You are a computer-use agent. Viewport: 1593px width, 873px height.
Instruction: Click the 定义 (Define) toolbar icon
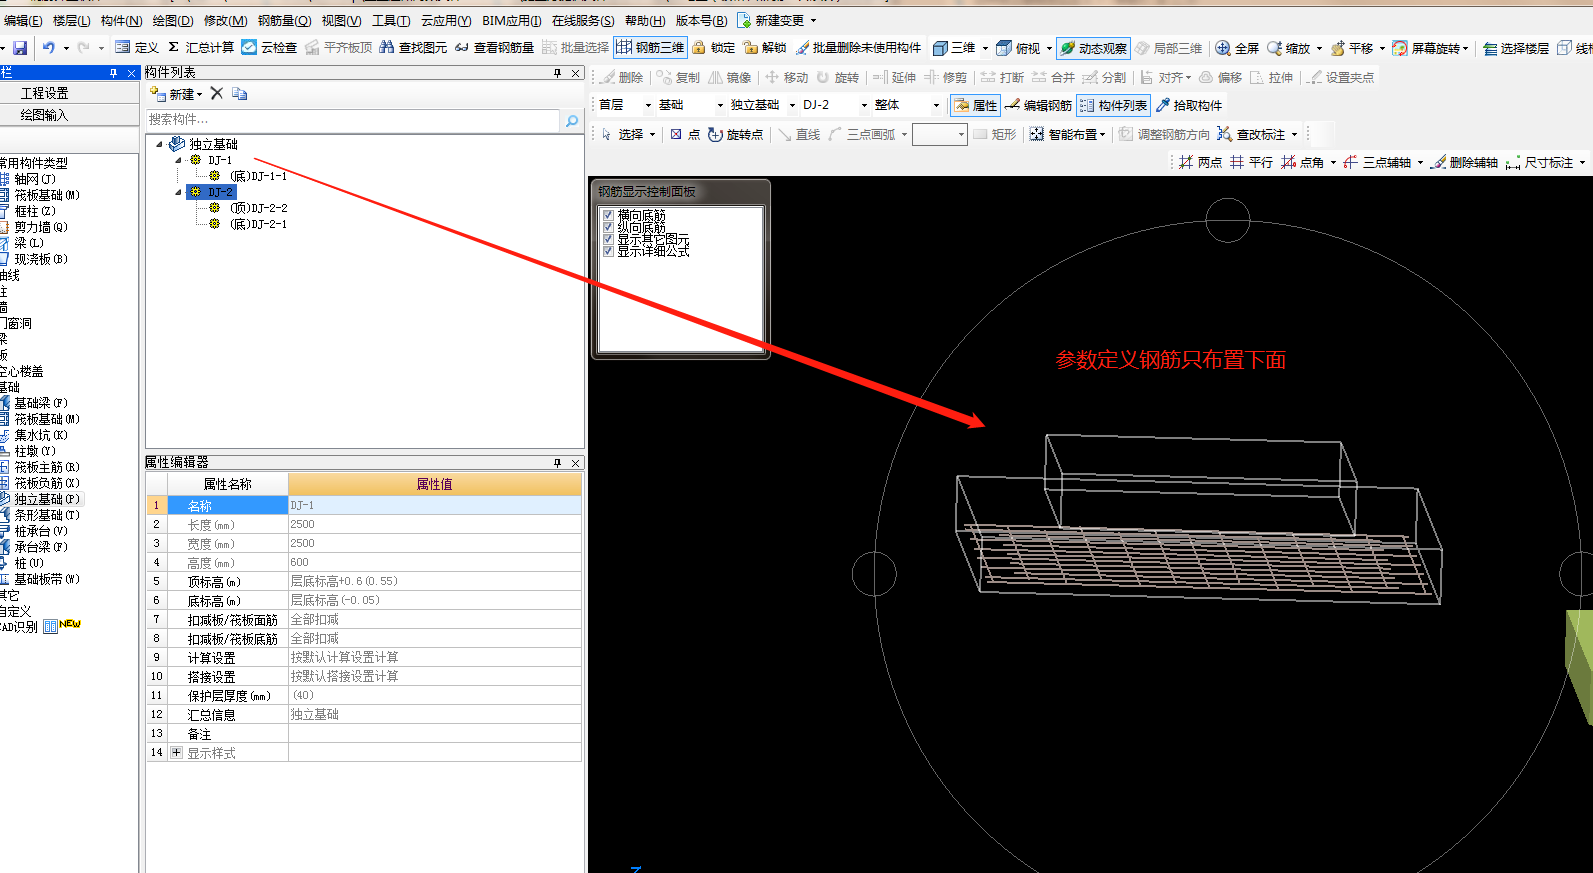137,47
